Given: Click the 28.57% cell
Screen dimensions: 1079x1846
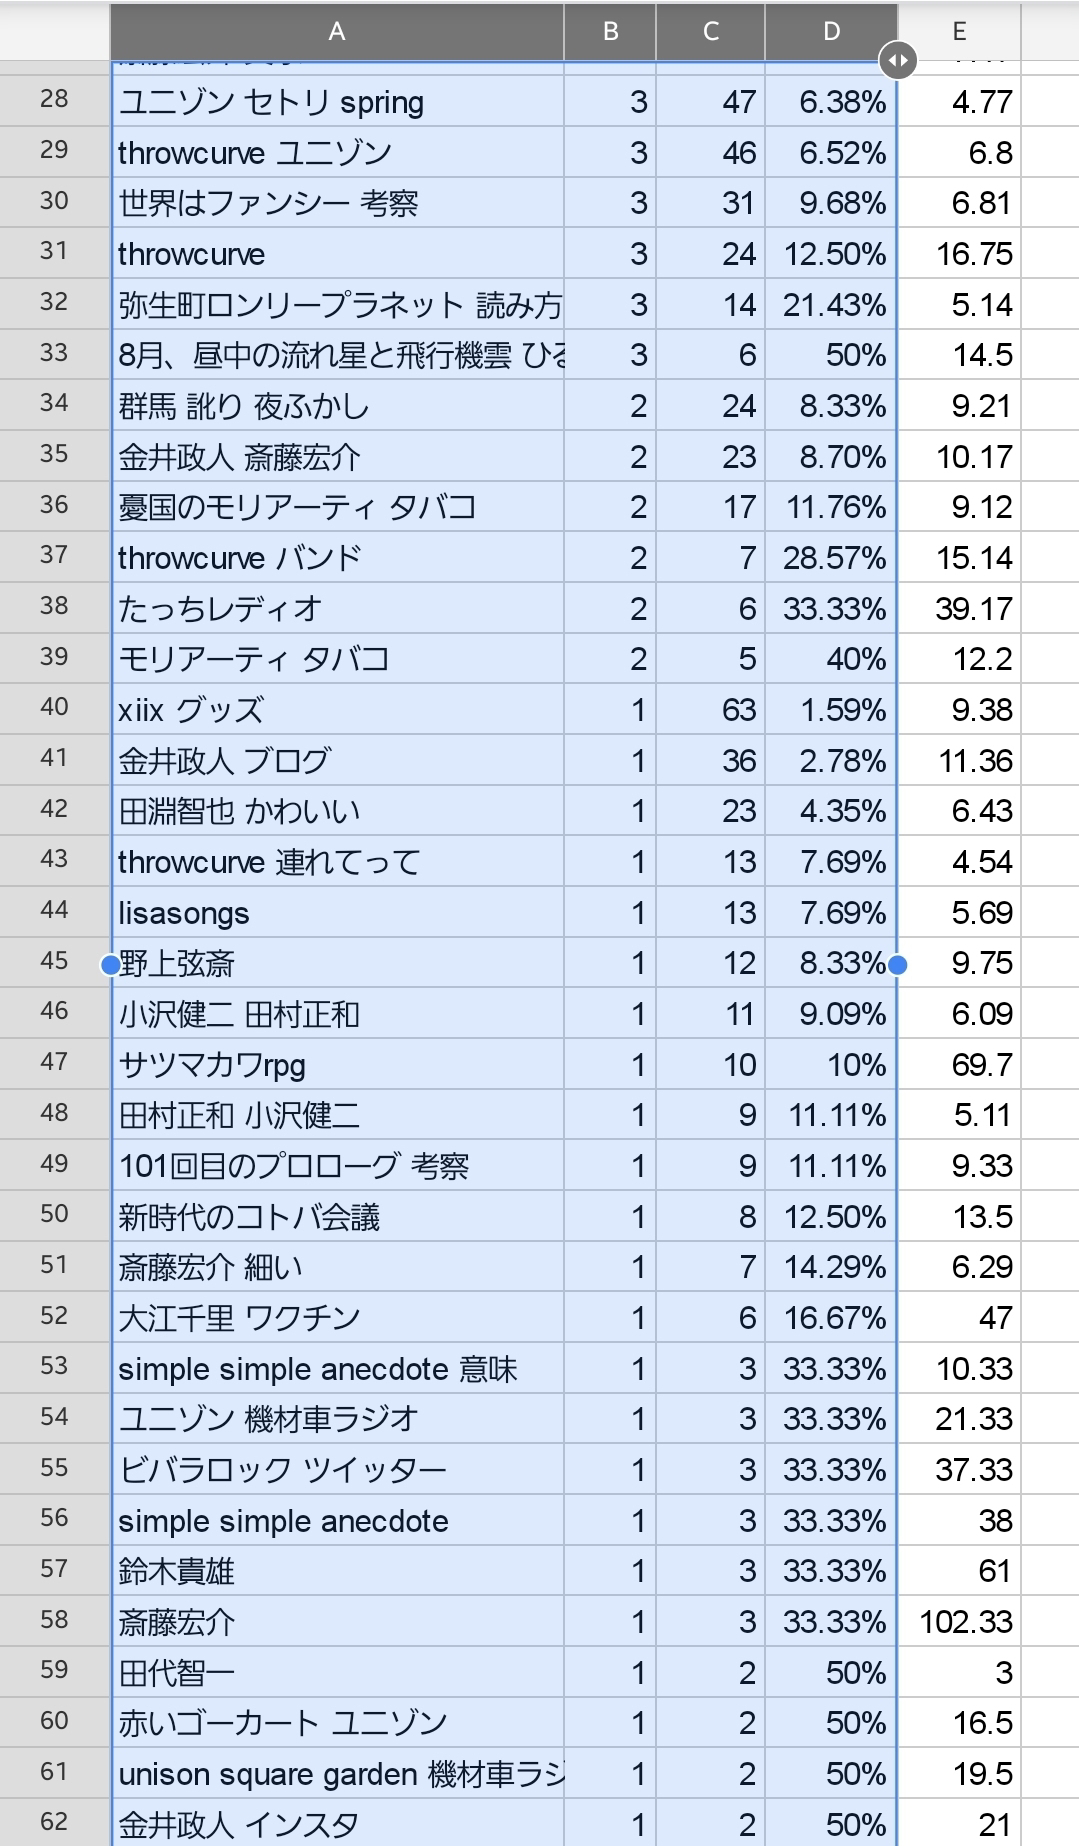Looking at the screenshot, I should (x=831, y=557).
